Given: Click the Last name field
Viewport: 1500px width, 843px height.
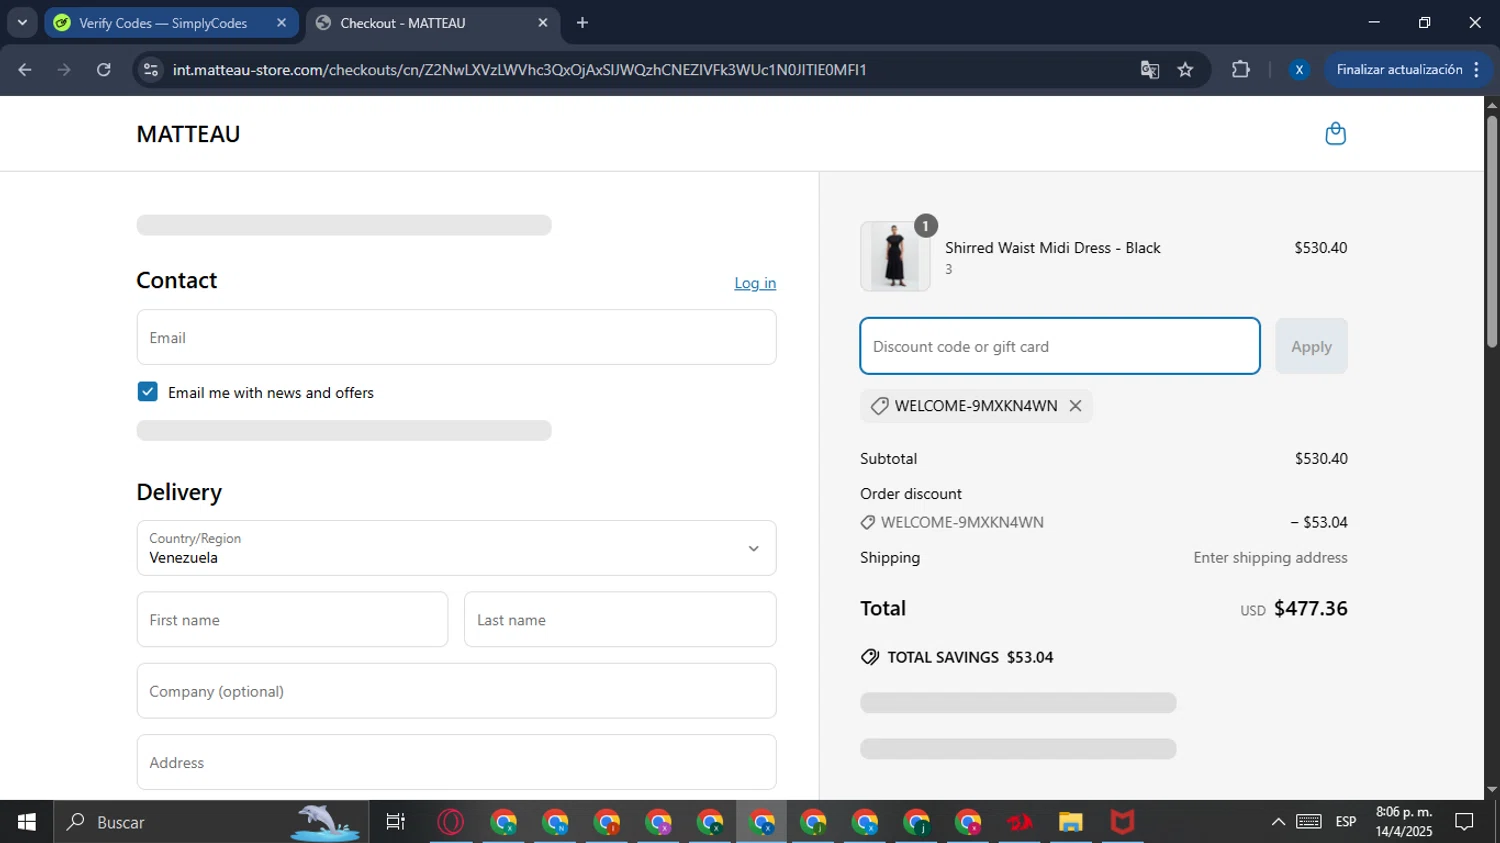Looking at the screenshot, I should click(620, 619).
